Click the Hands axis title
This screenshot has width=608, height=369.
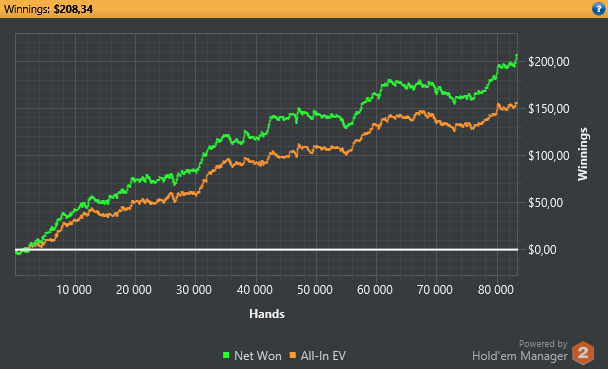point(267,314)
